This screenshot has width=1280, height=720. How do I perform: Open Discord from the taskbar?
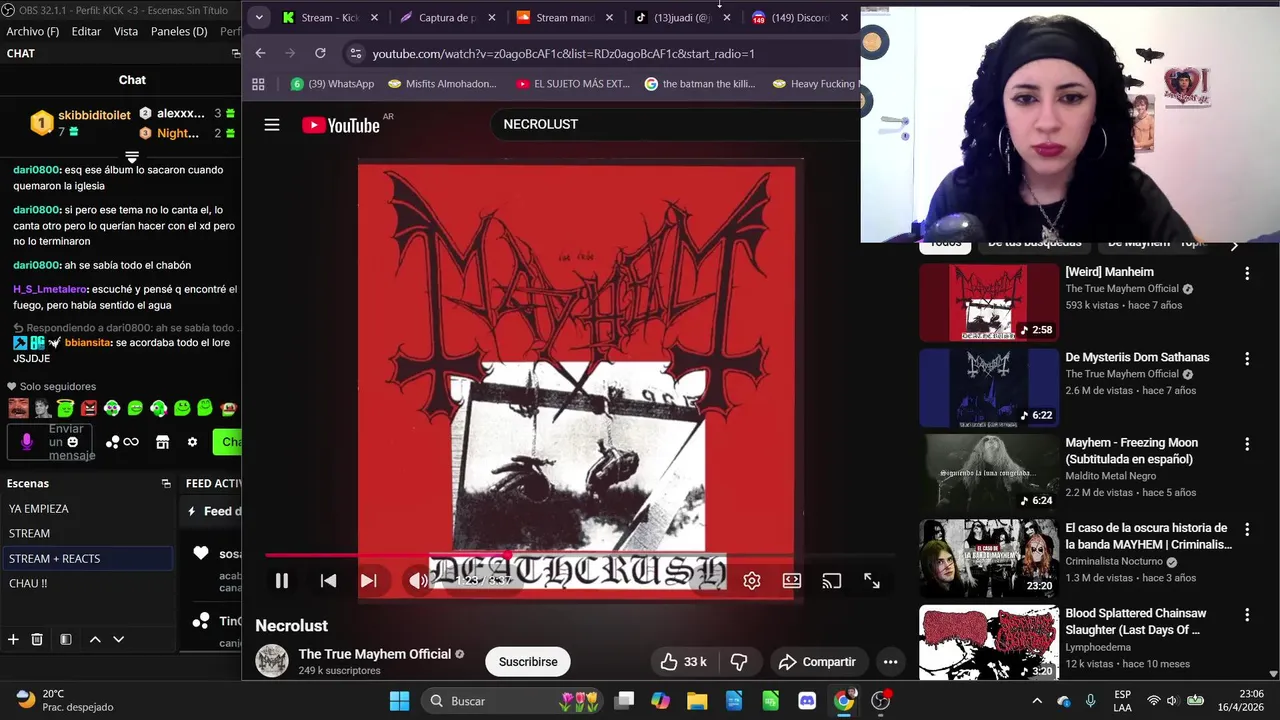(807, 701)
